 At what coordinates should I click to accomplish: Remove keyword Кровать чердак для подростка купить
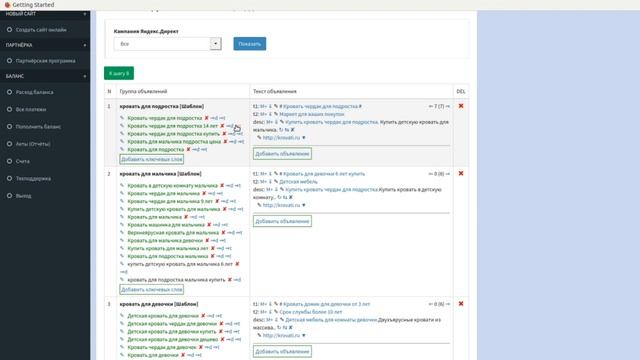coord(224,133)
